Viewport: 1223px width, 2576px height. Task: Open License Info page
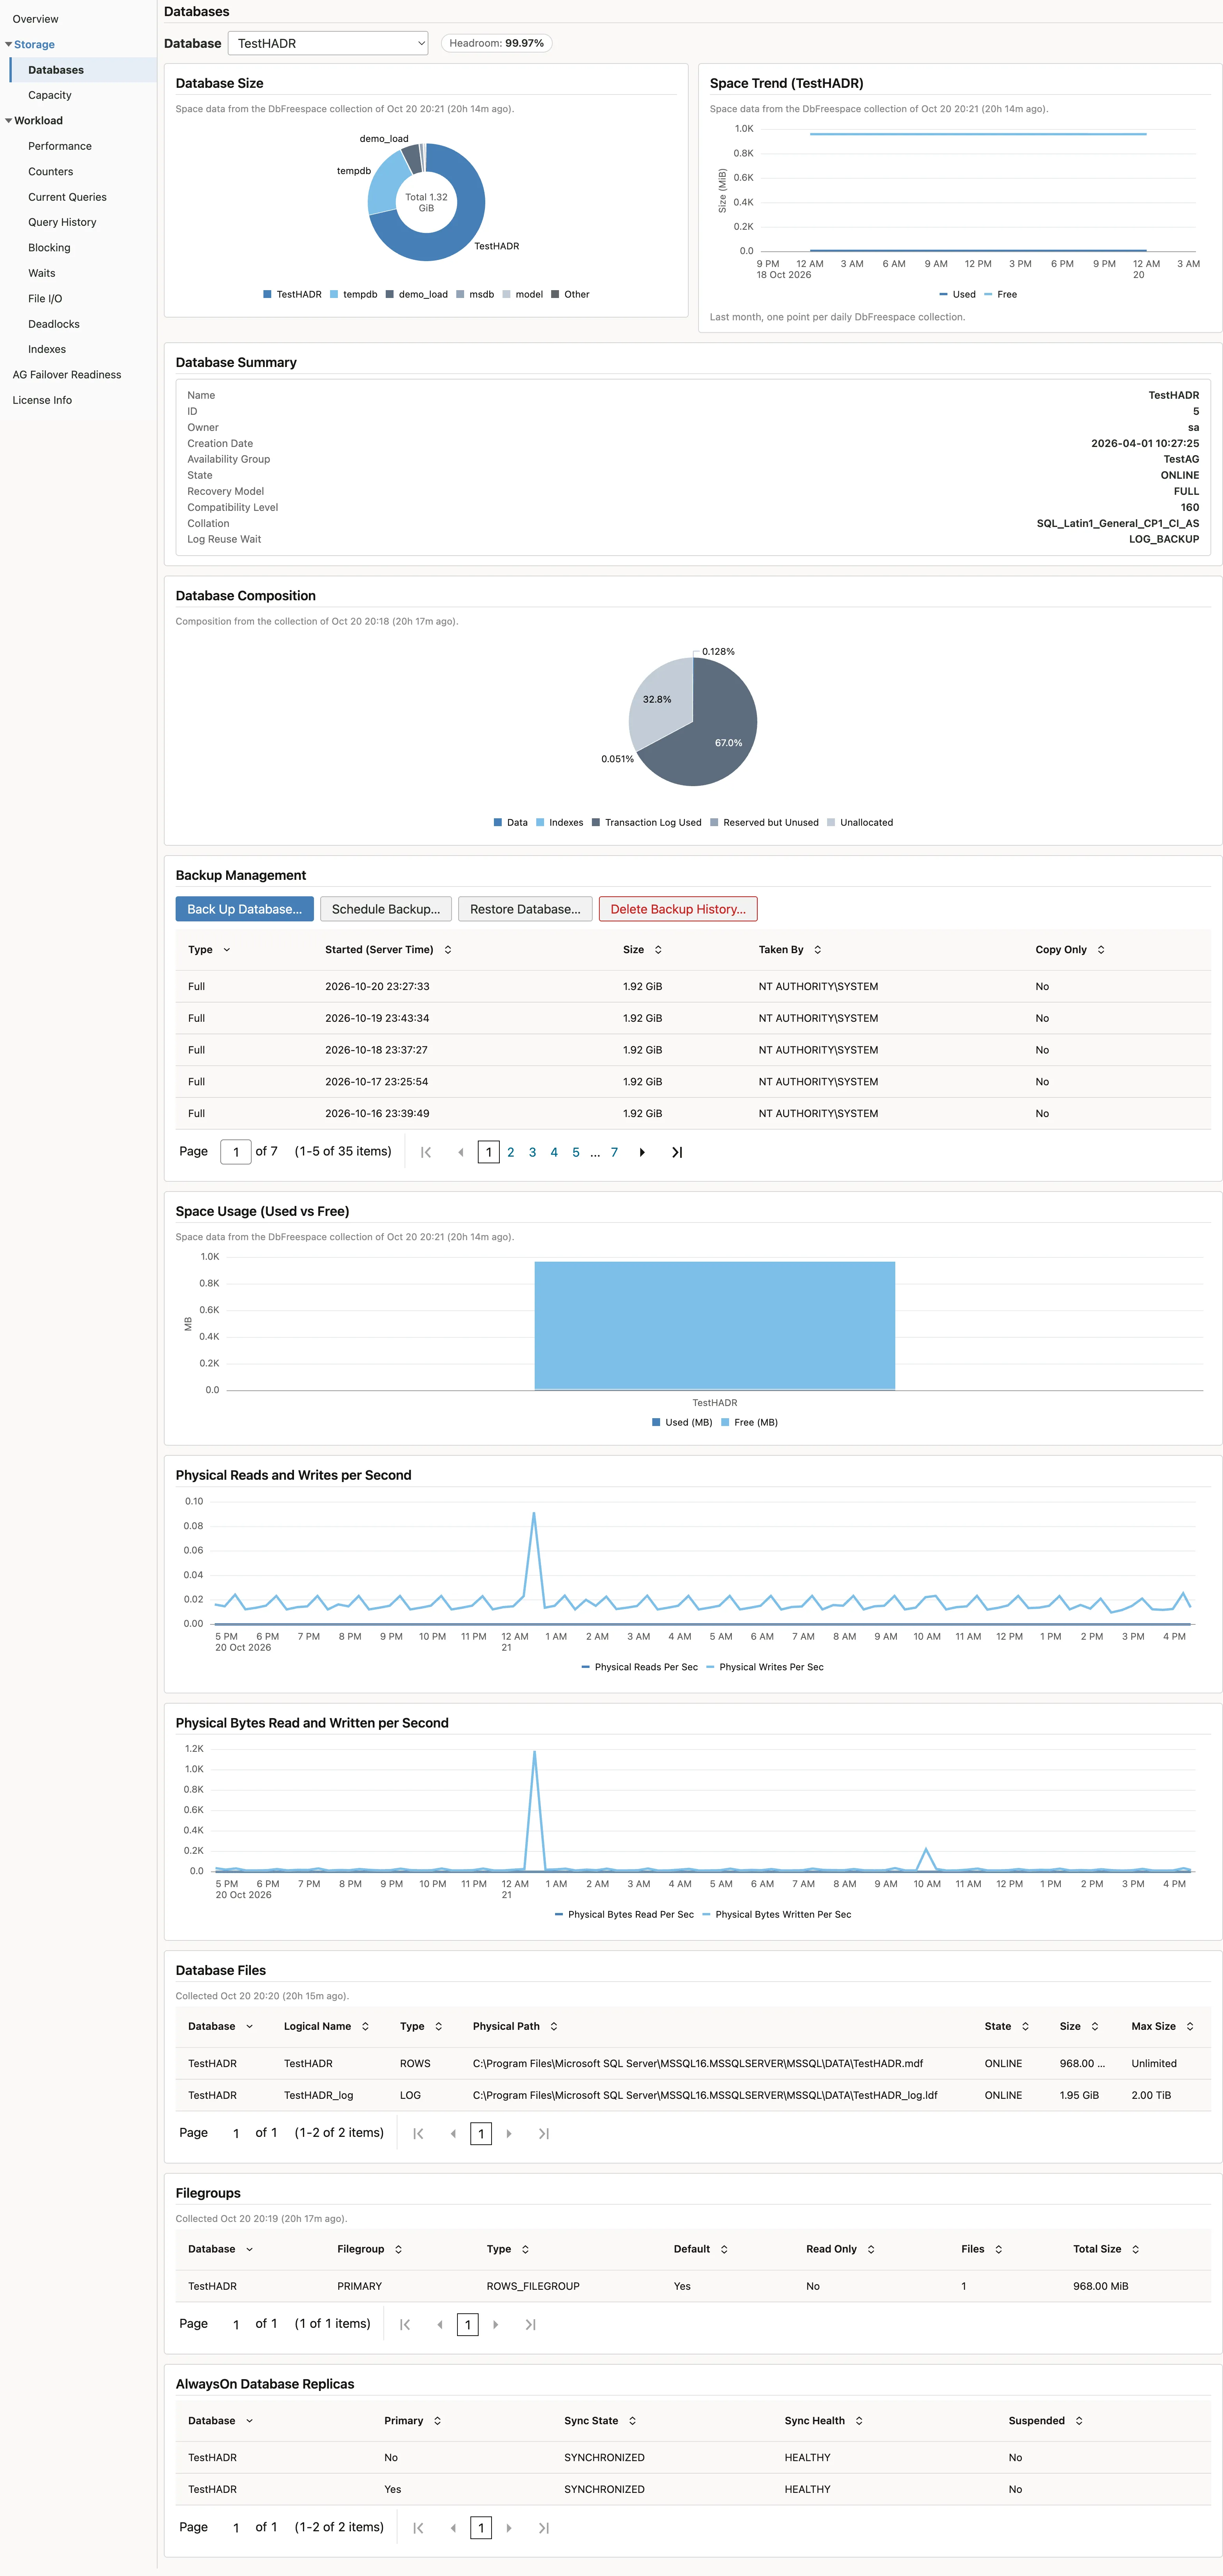pyautogui.click(x=42, y=400)
